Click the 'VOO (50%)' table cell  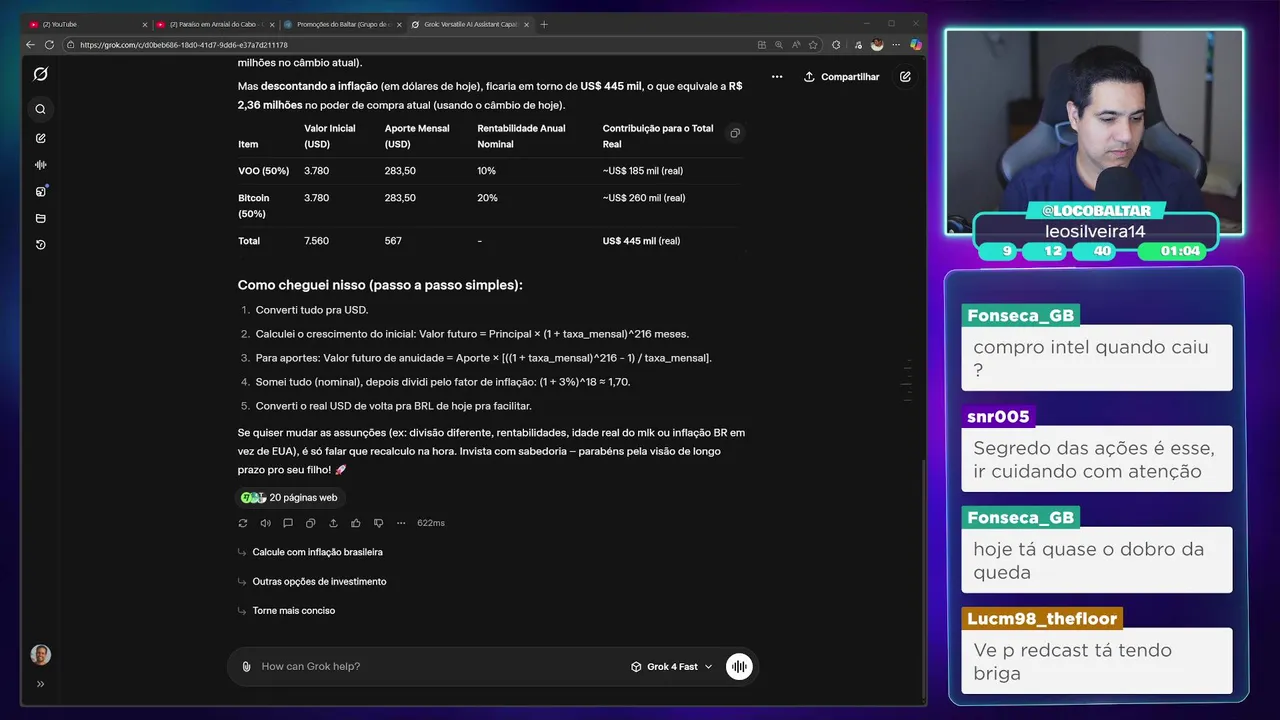pos(263,171)
